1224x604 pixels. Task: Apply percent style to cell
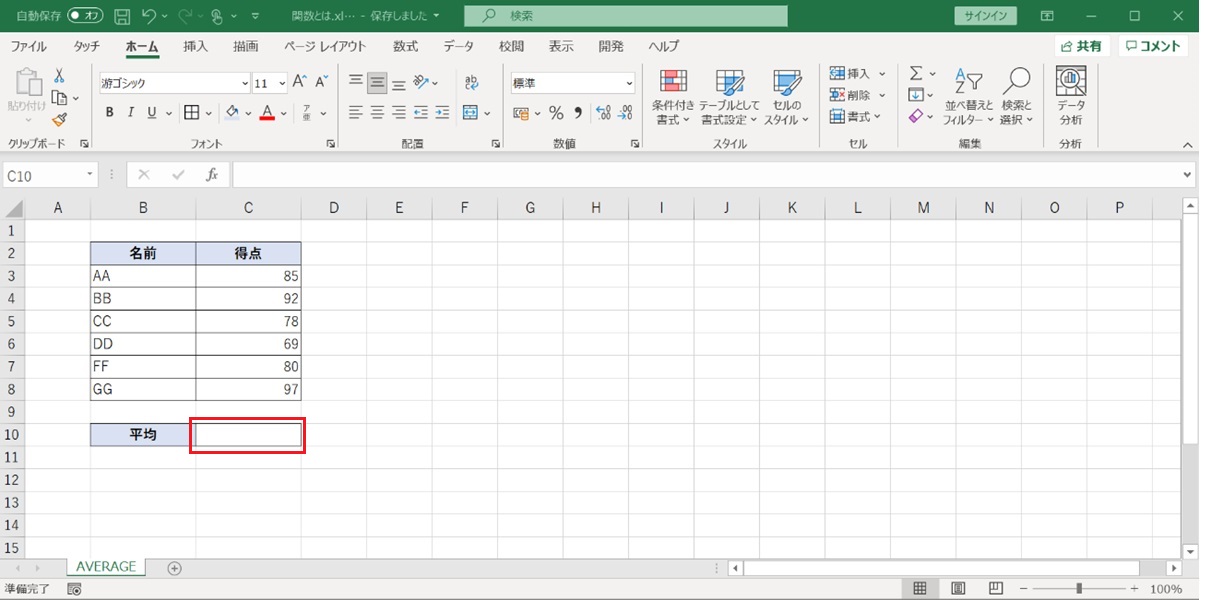pos(556,113)
